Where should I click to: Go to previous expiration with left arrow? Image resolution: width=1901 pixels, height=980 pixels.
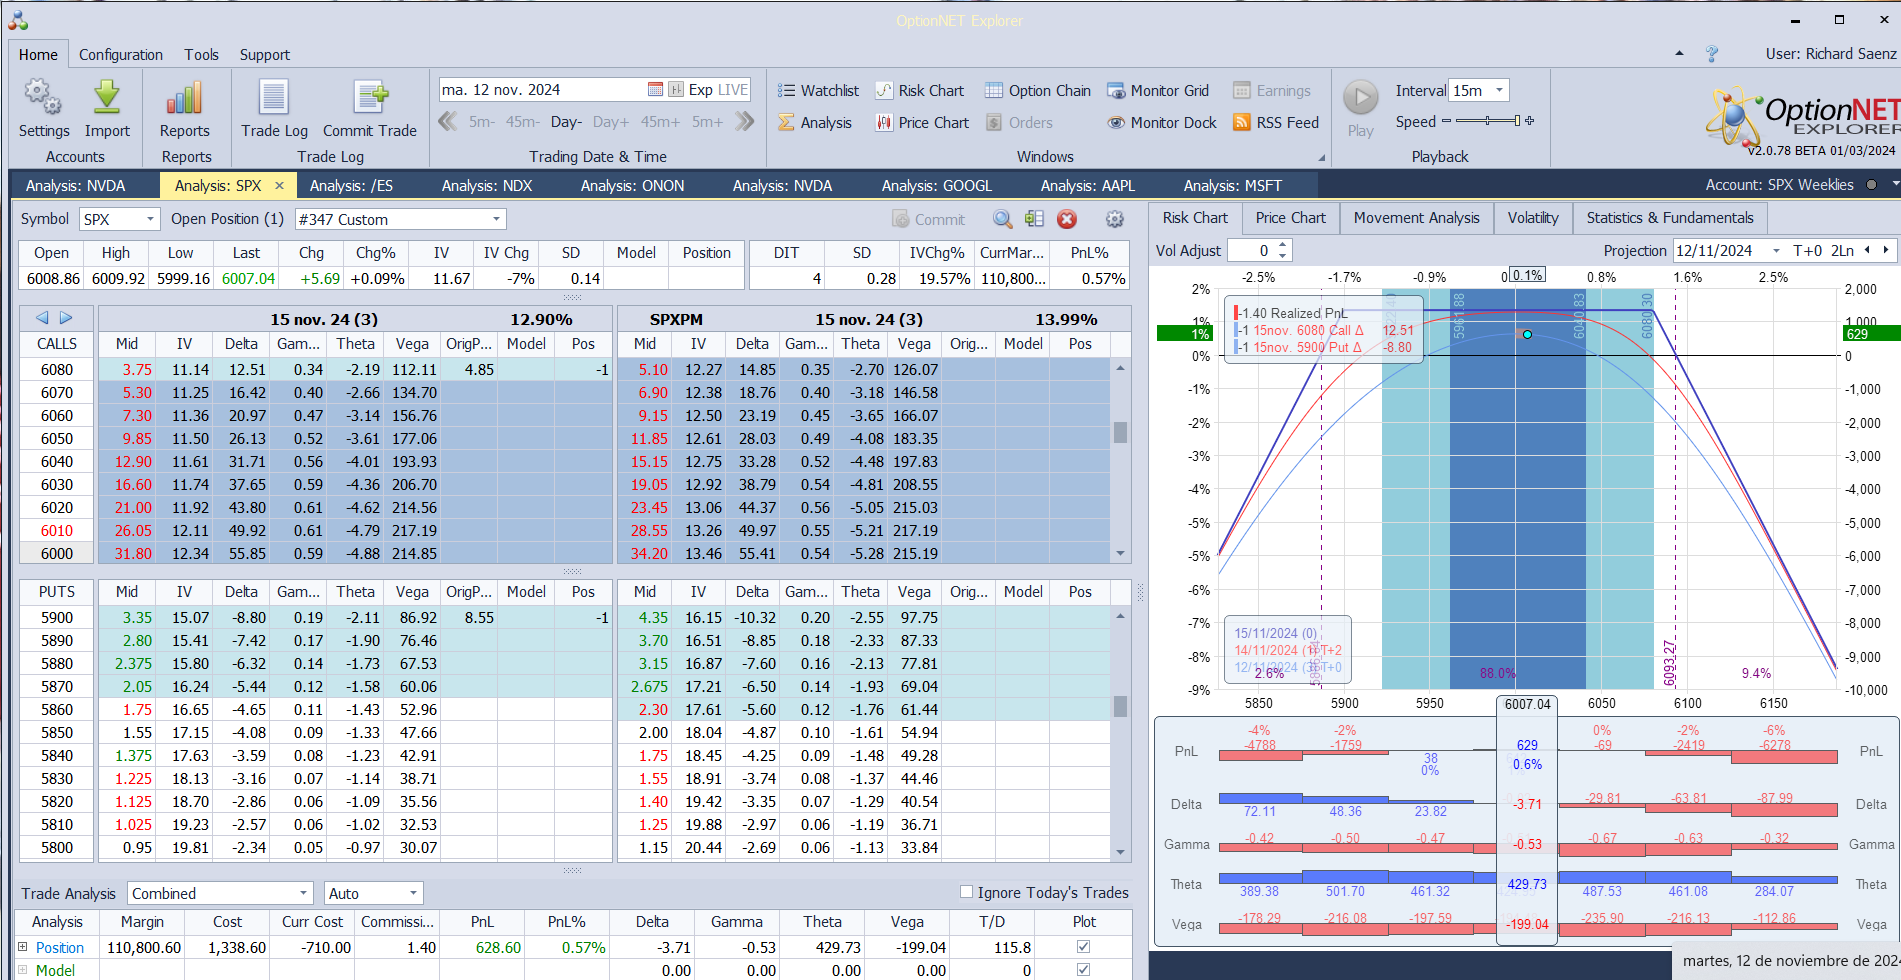click(x=42, y=318)
